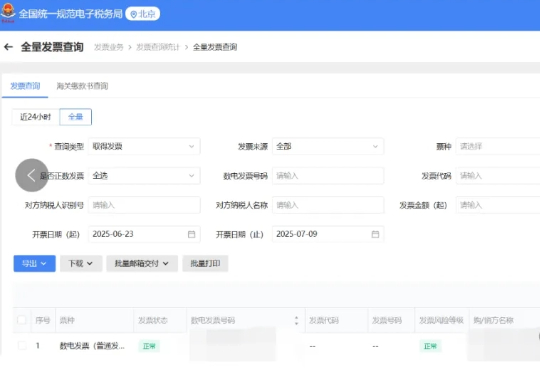Click the 全量发票查询 breadcrumb text
This screenshot has height=372, width=540.
click(215, 47)
